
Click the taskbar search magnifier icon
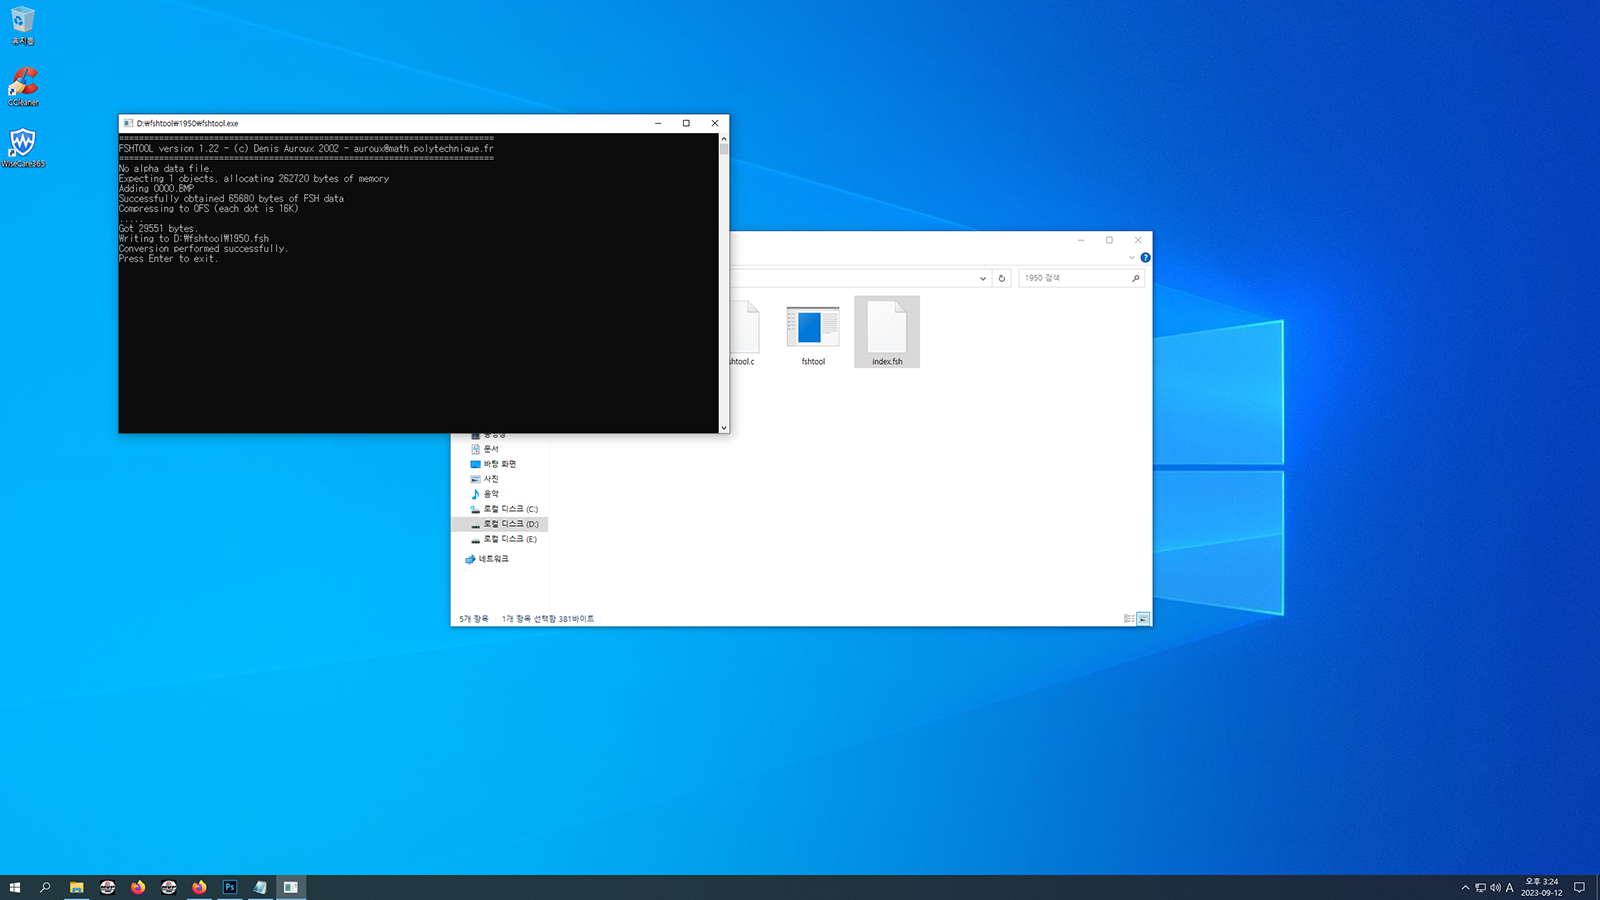tap(45, 887)
